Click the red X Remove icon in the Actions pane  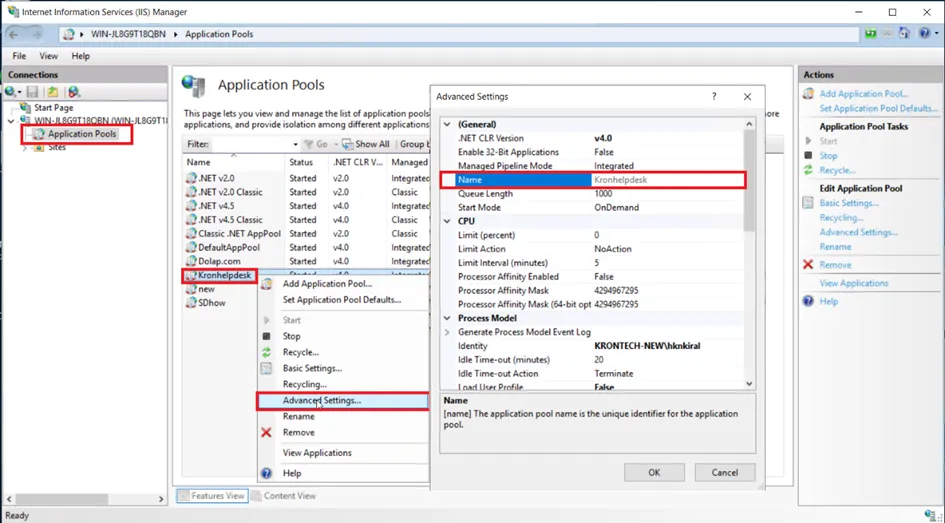808,265
